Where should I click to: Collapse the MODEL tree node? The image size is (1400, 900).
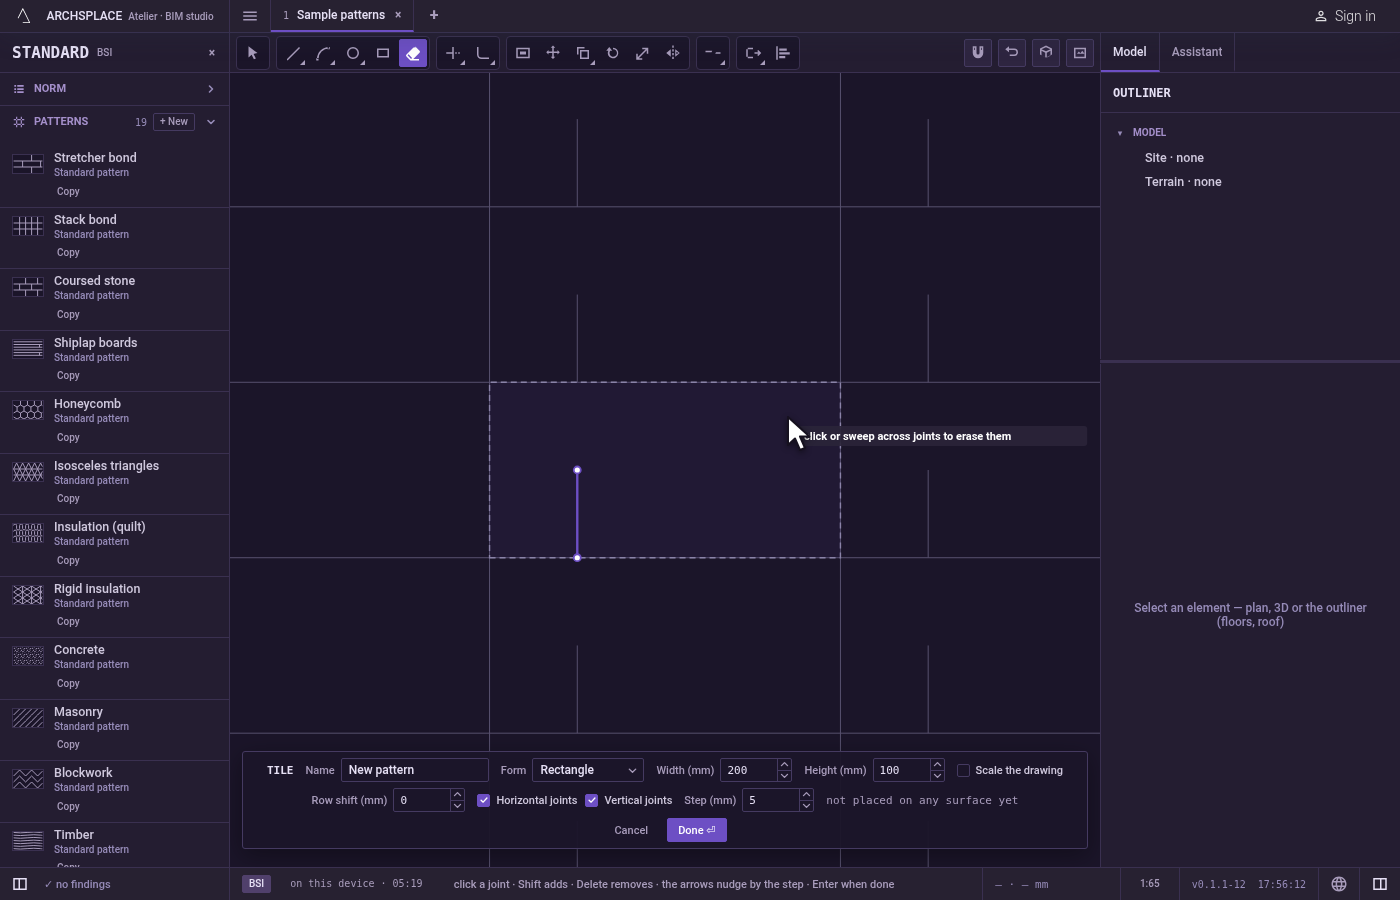click(1120, 133)
